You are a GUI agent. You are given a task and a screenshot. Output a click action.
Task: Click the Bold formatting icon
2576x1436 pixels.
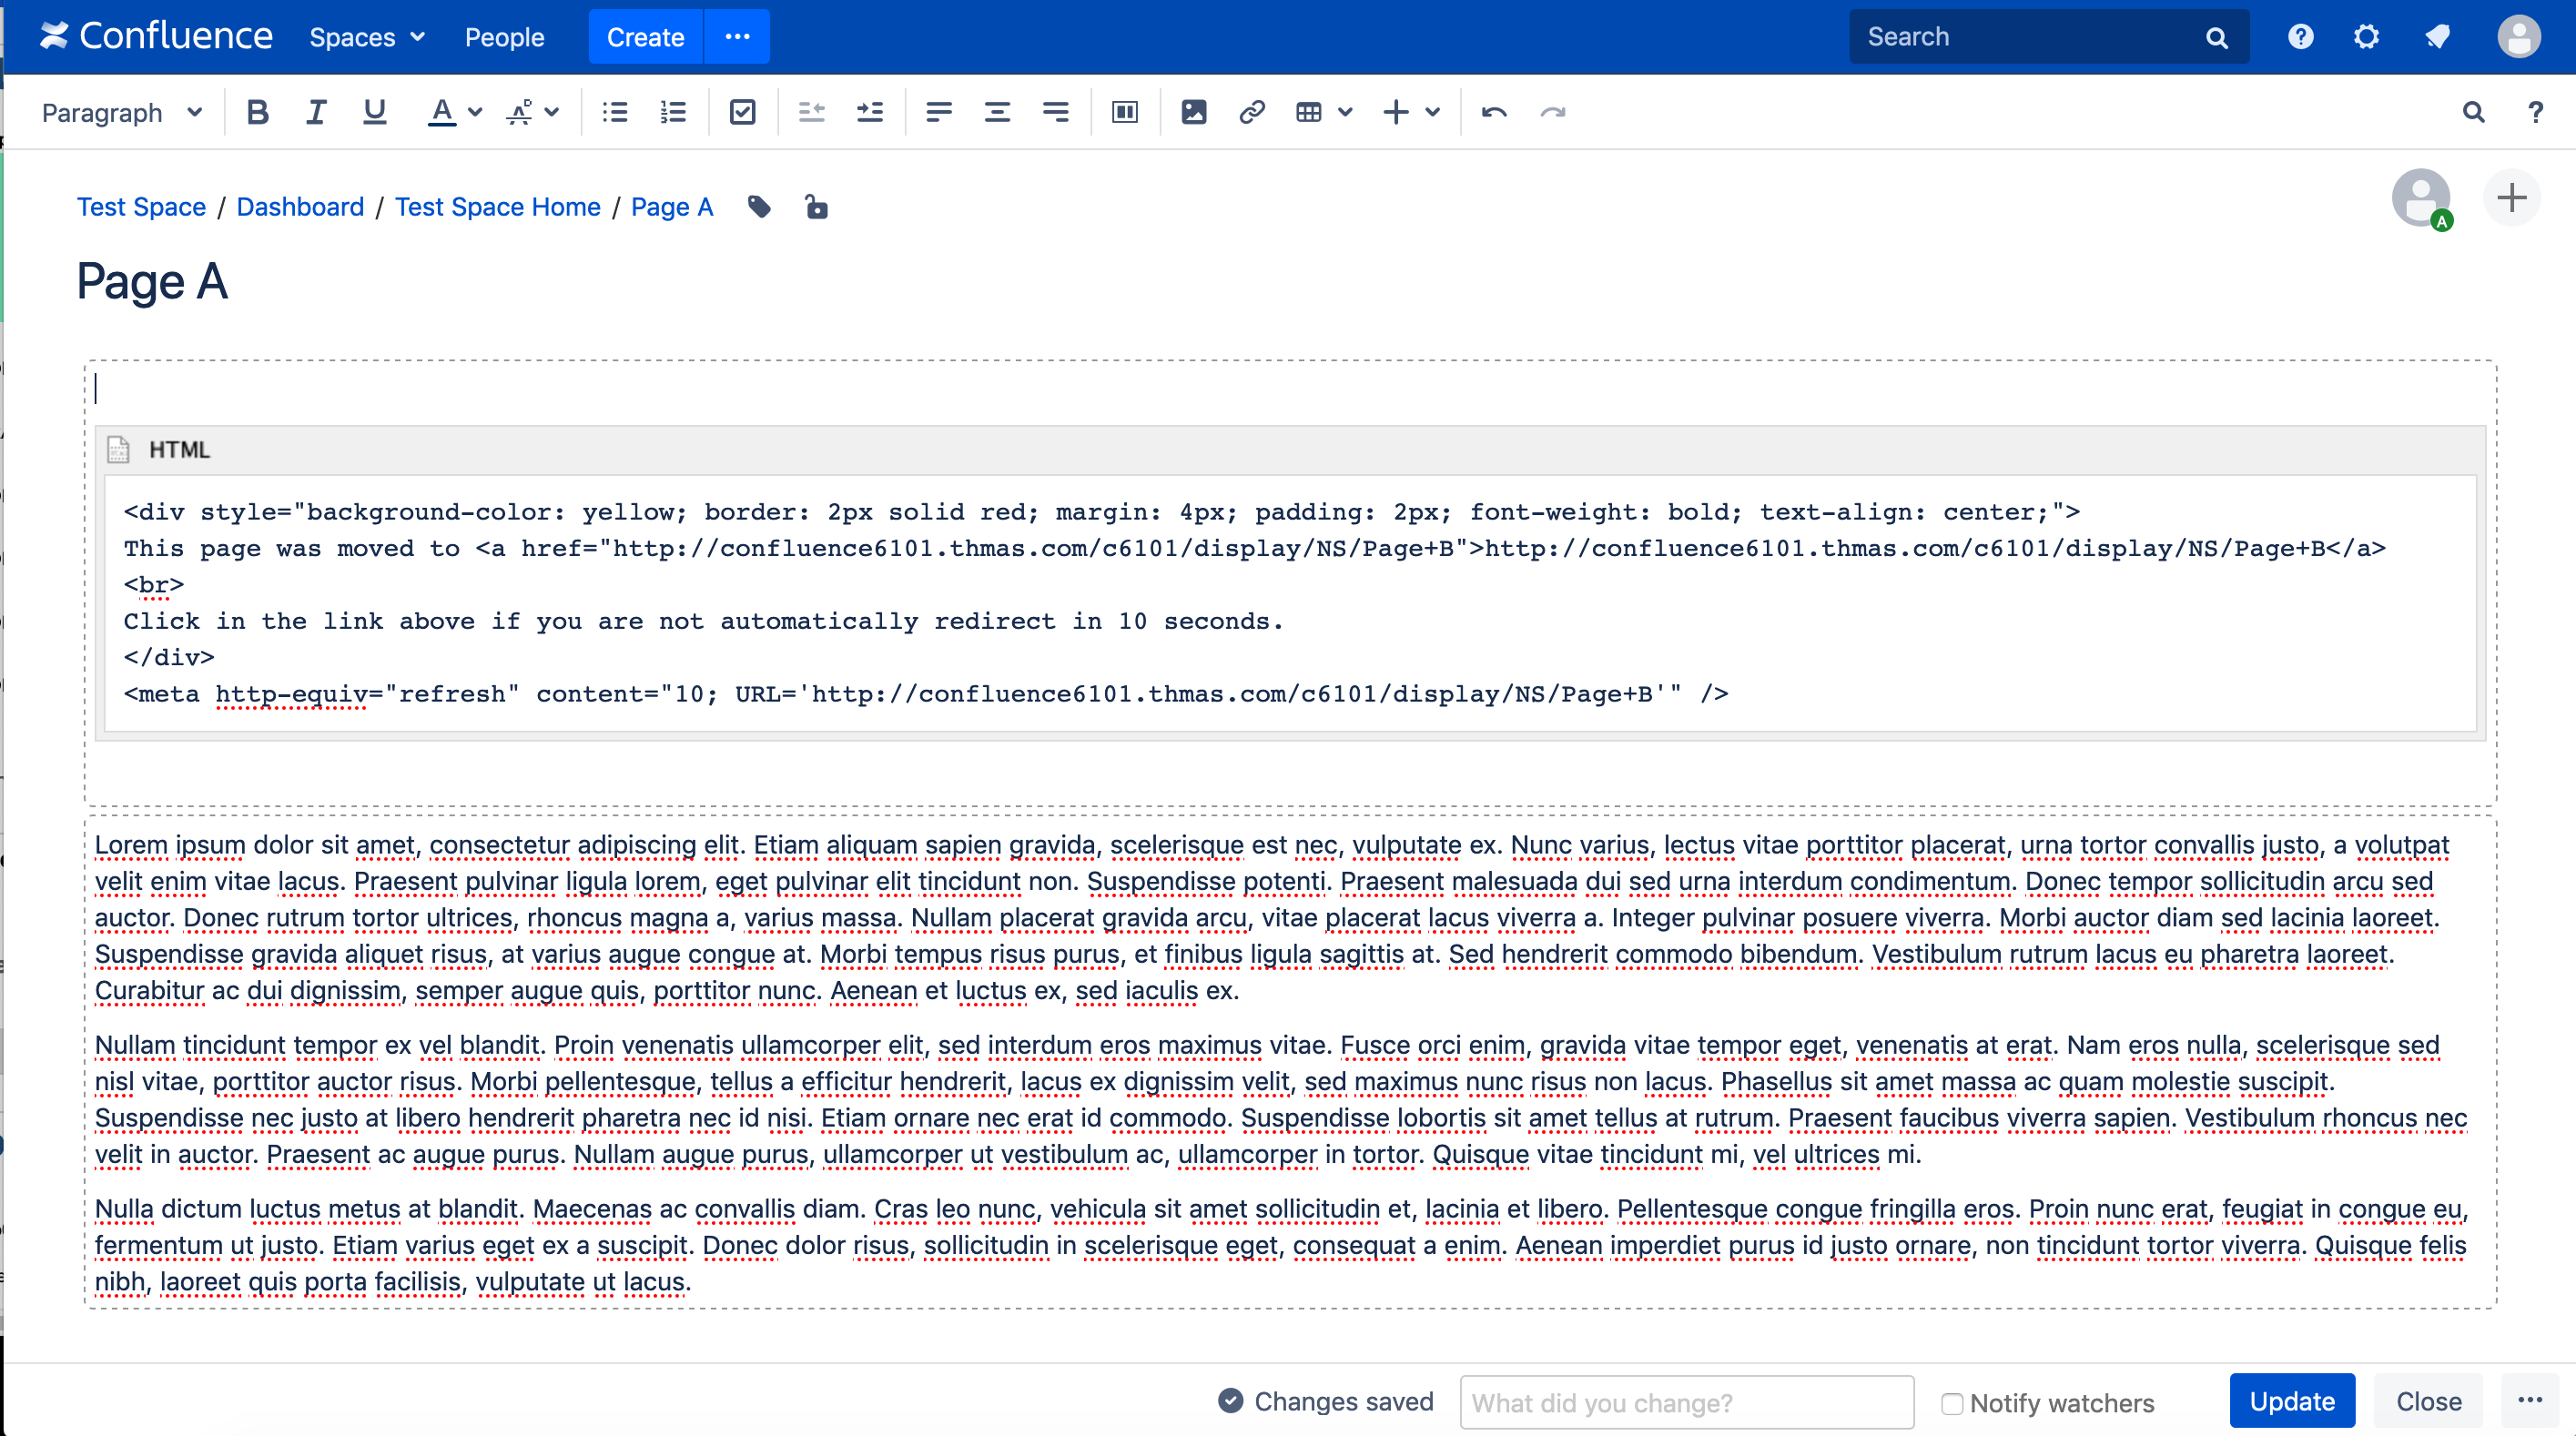point(257,111)
